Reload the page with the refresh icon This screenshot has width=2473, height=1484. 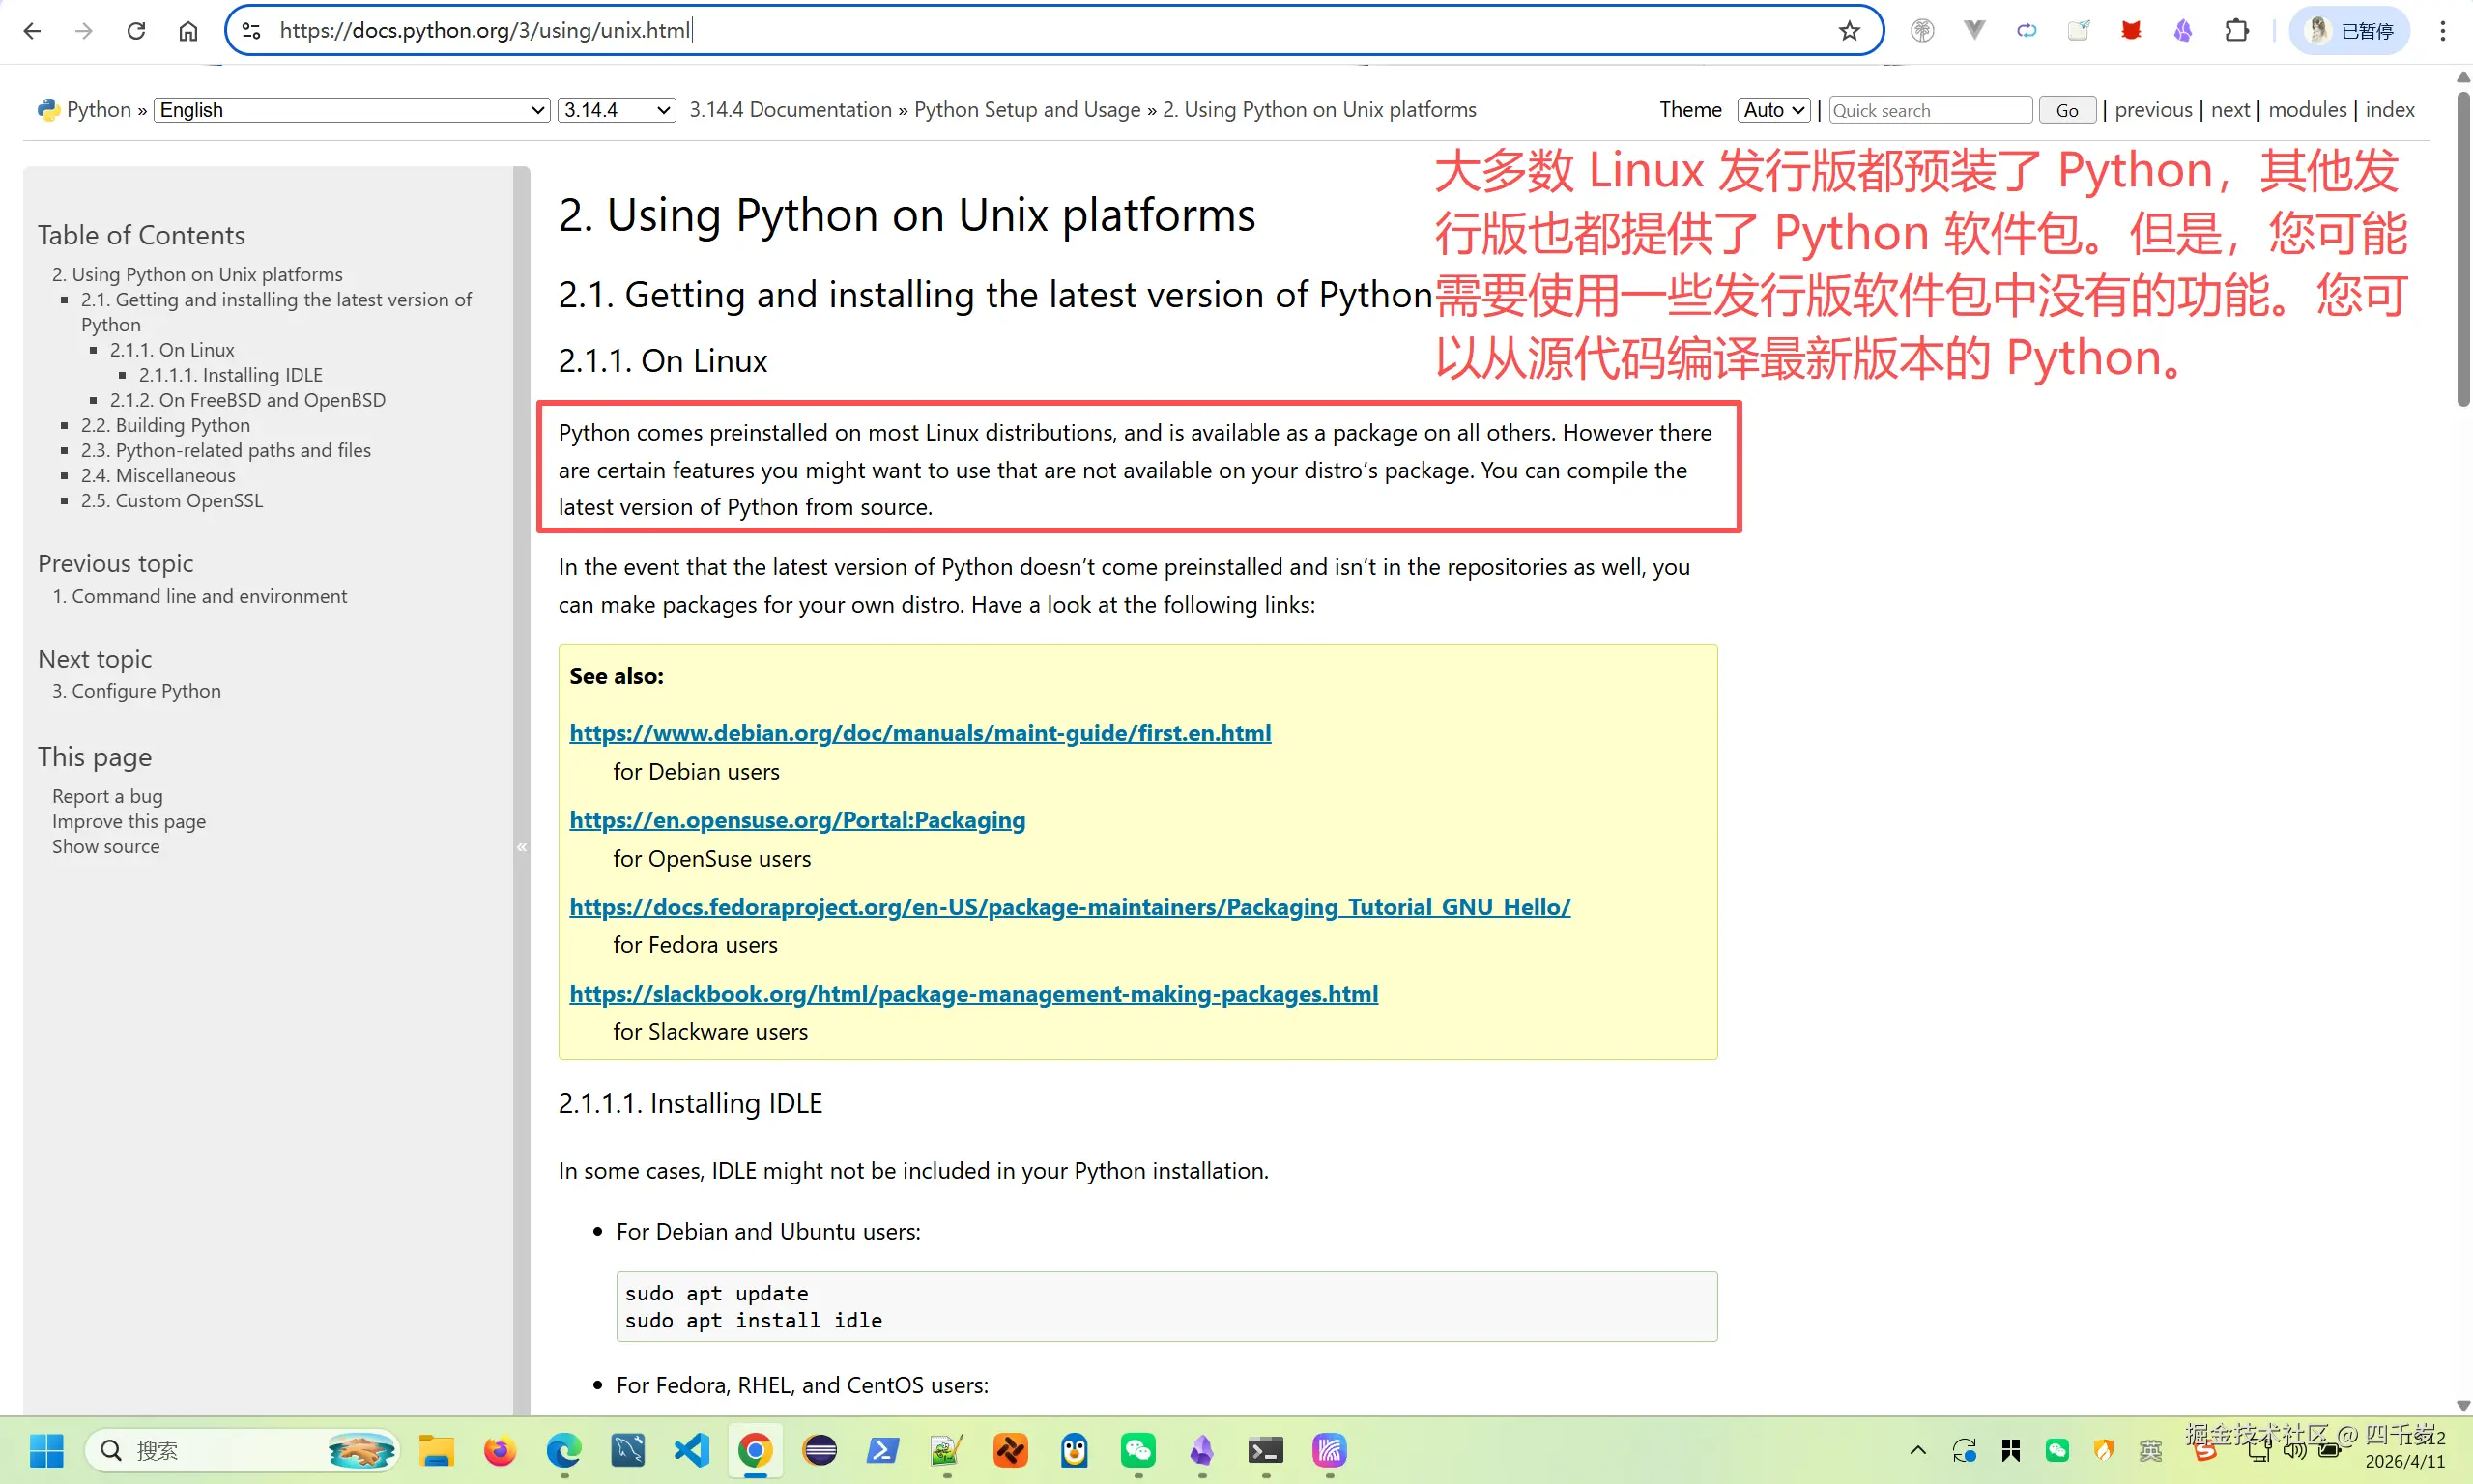point(136,30)
